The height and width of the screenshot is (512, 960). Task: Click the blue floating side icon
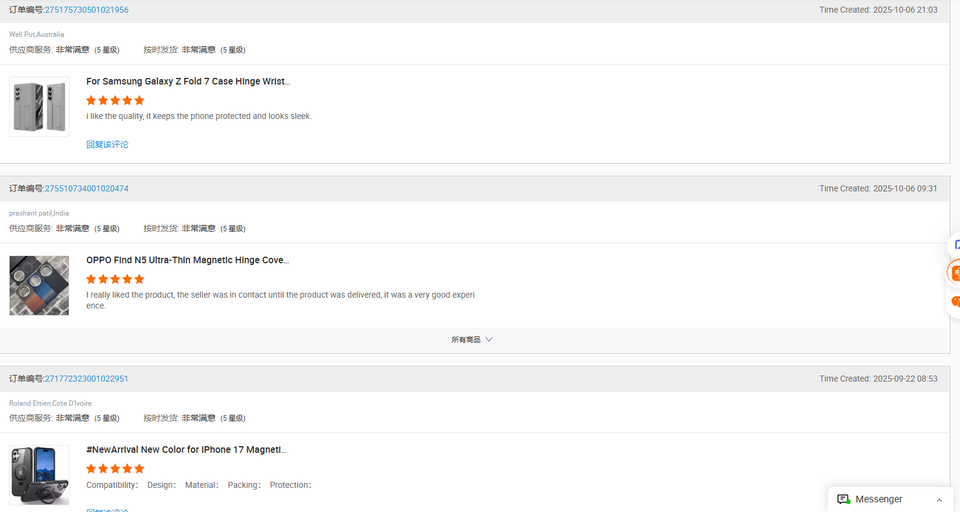[956, 244]
